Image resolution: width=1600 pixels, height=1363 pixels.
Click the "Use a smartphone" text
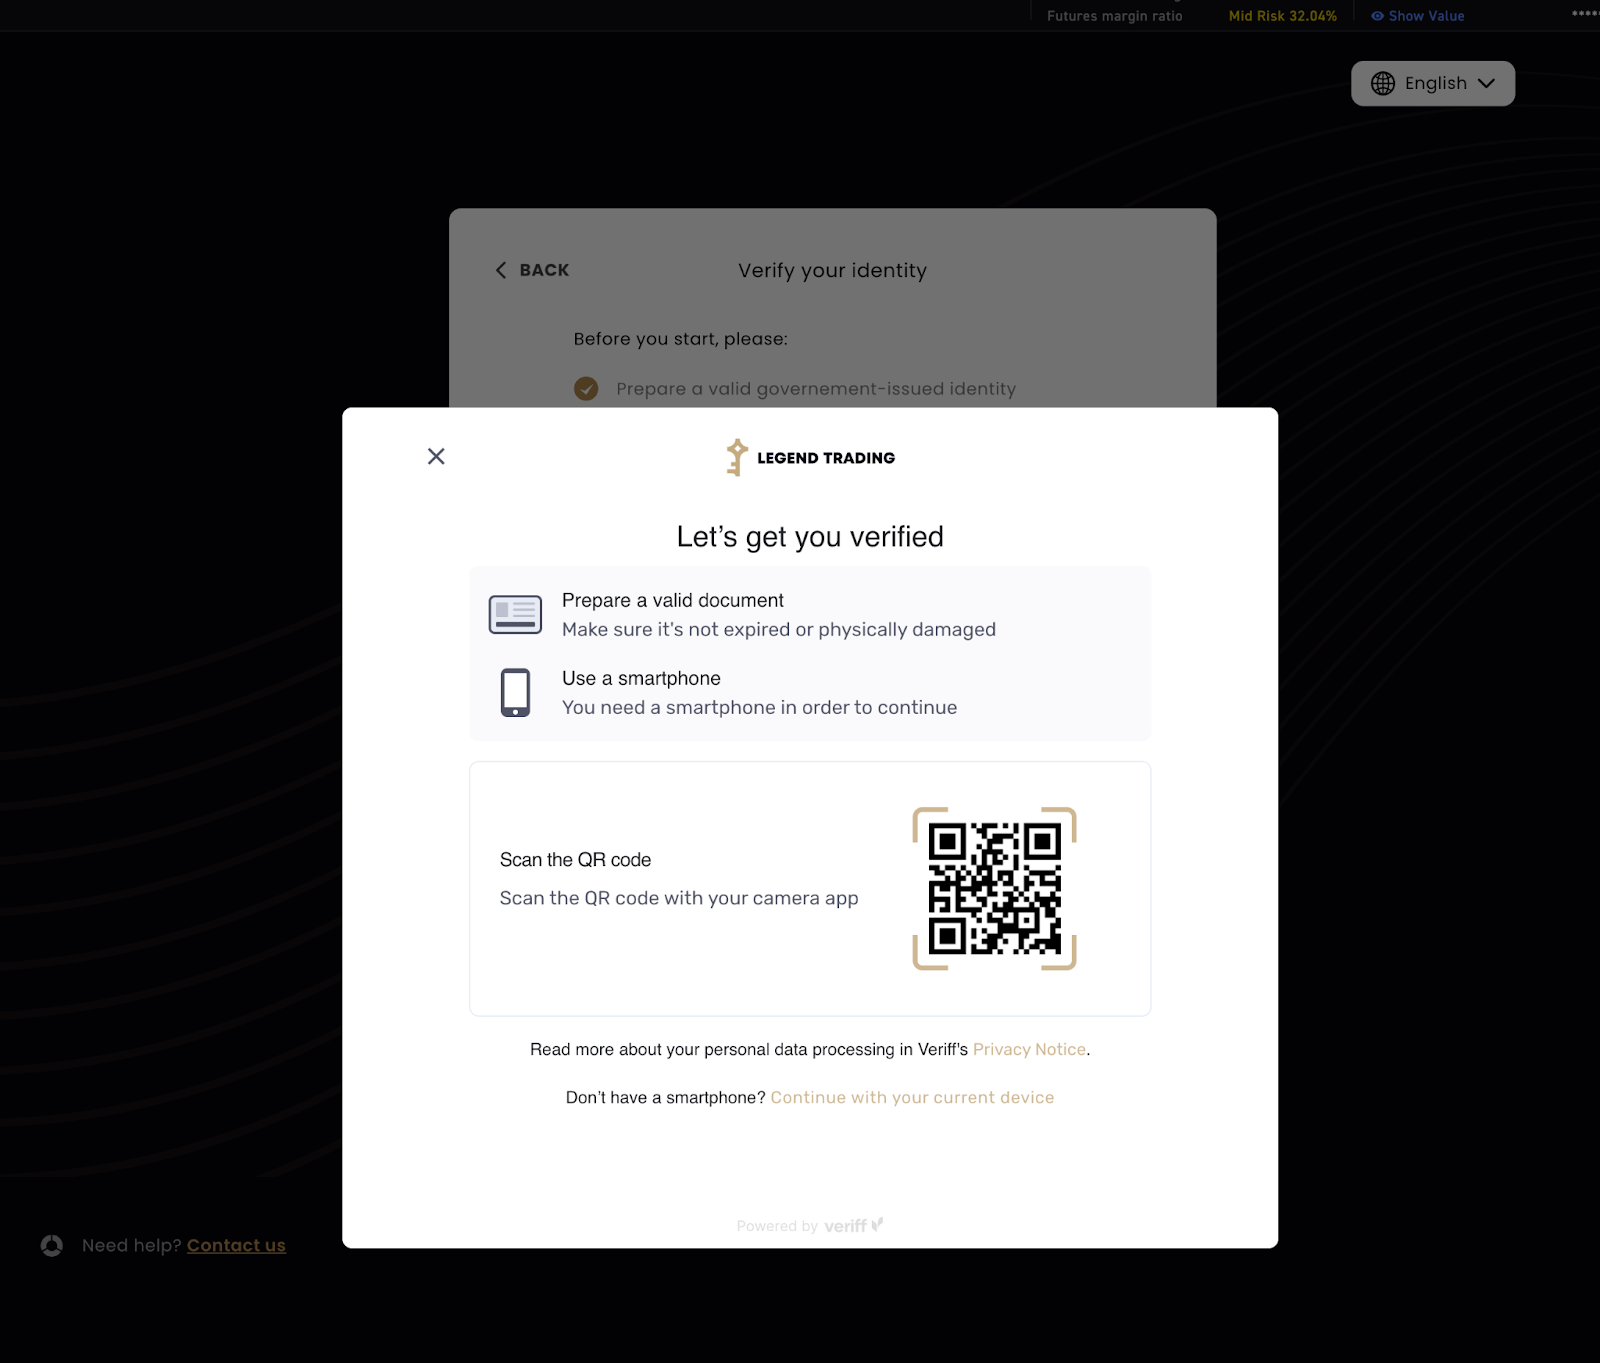pos(641,678)
